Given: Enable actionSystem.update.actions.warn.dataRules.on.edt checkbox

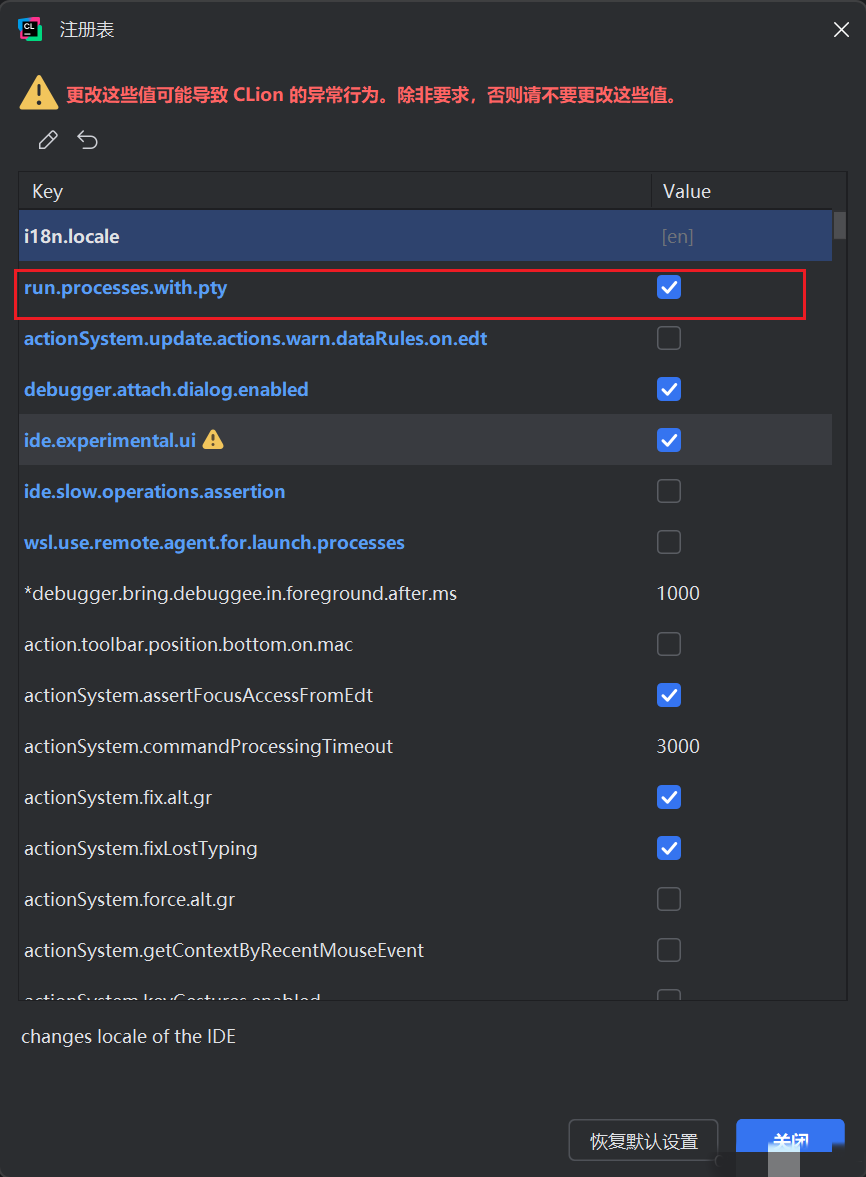Looking at the screenshot, I should (669, 339).
